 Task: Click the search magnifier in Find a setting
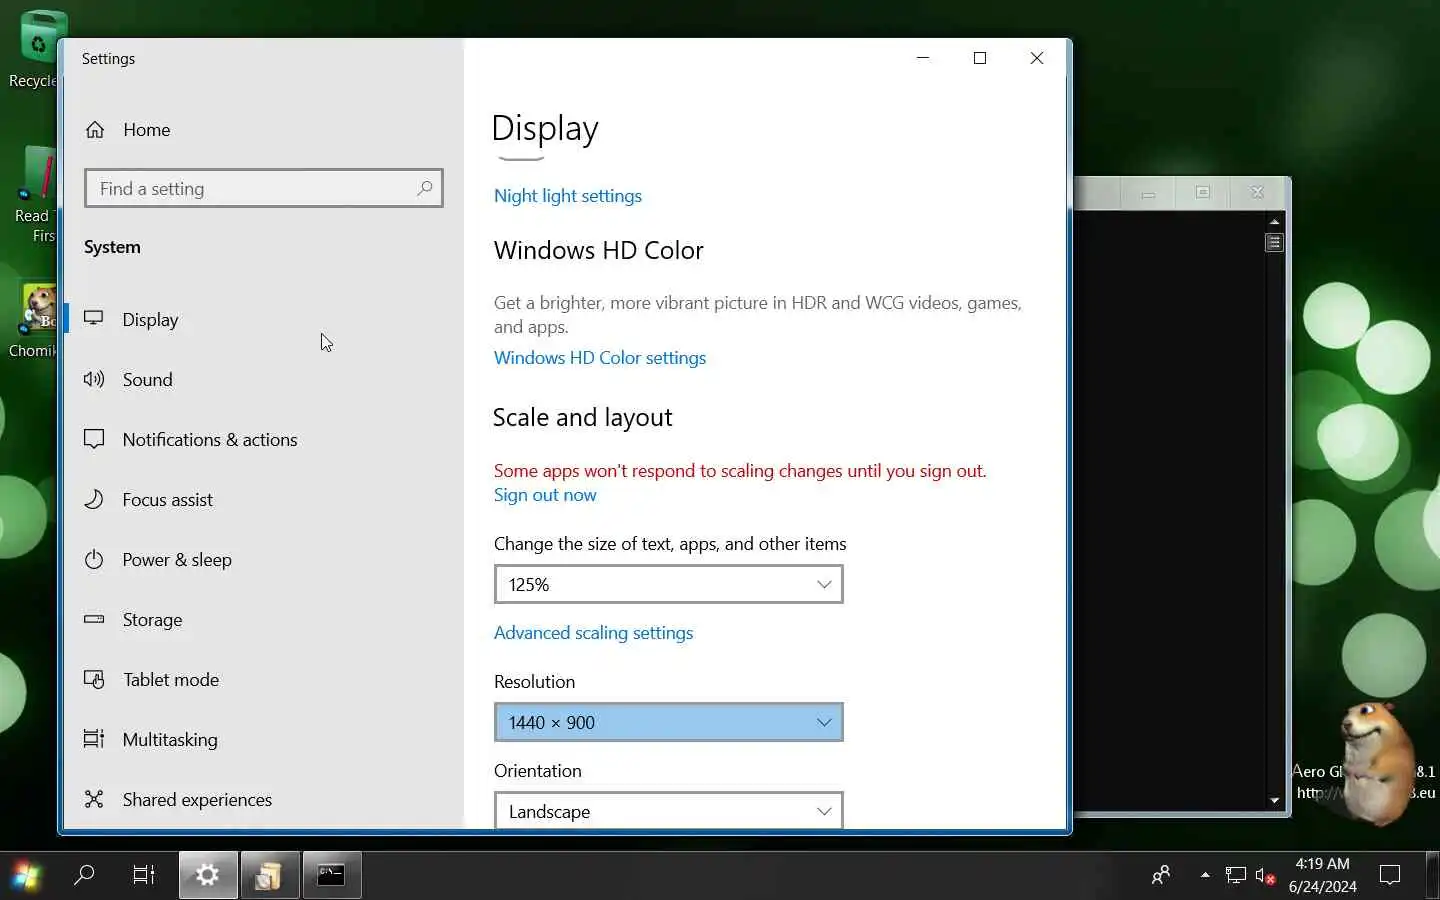pos(424,188)
